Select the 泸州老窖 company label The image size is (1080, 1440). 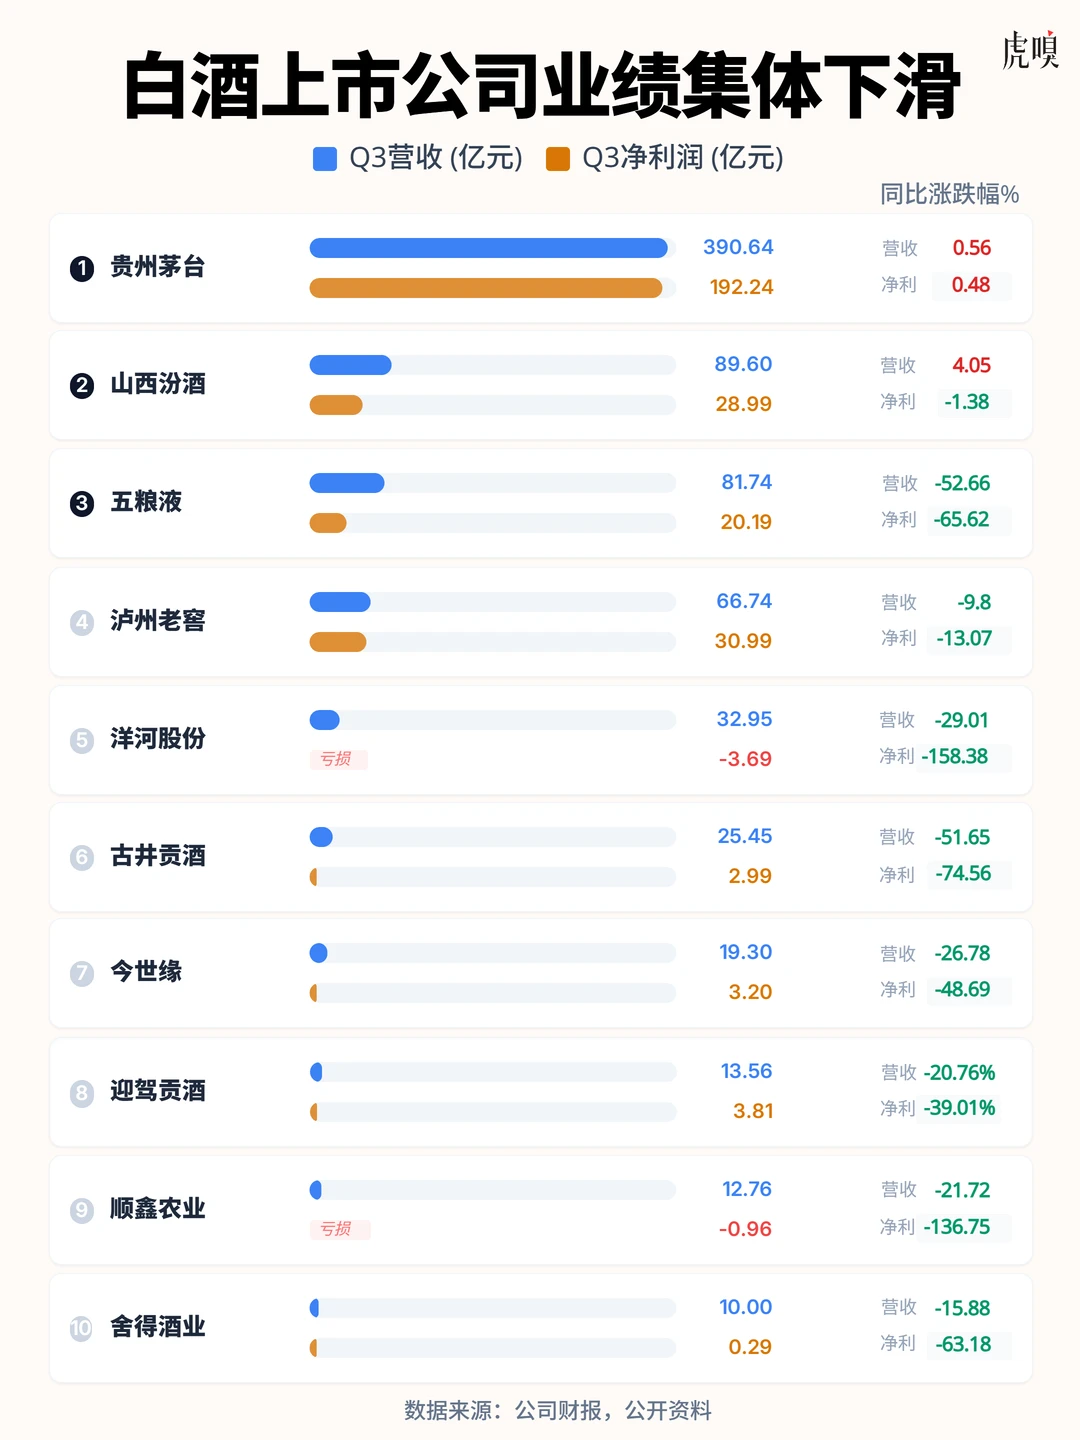(156, 621)
